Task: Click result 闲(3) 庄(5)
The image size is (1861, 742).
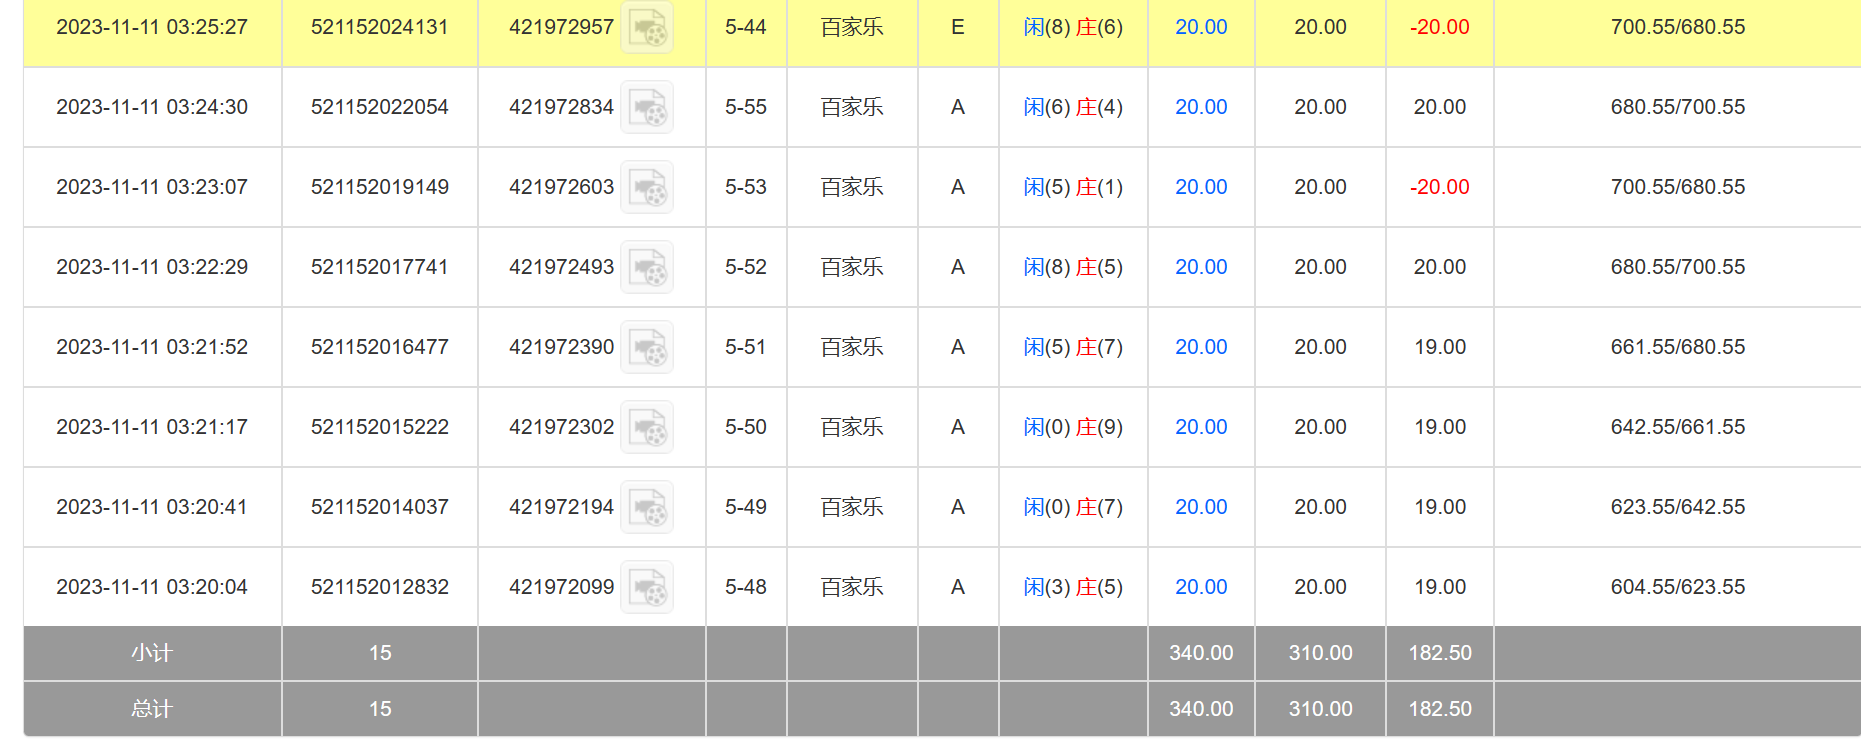Action: click(1073, 587)
